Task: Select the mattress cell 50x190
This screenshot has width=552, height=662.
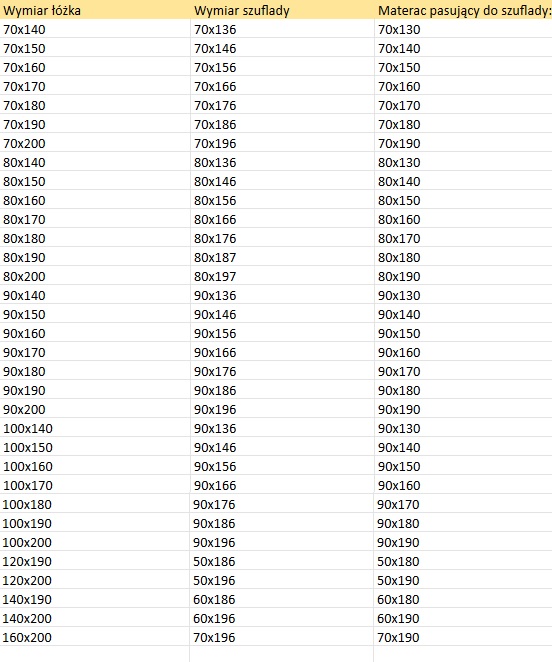Action: click(463, 580)
